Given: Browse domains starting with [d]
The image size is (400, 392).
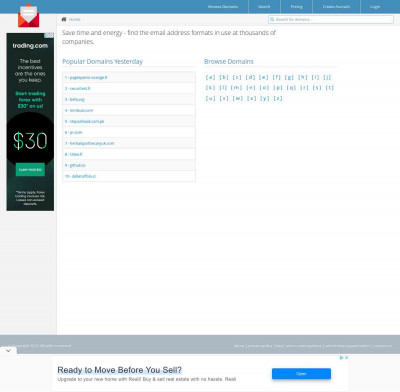Looking at the screenshot, I should click(250, 77).
